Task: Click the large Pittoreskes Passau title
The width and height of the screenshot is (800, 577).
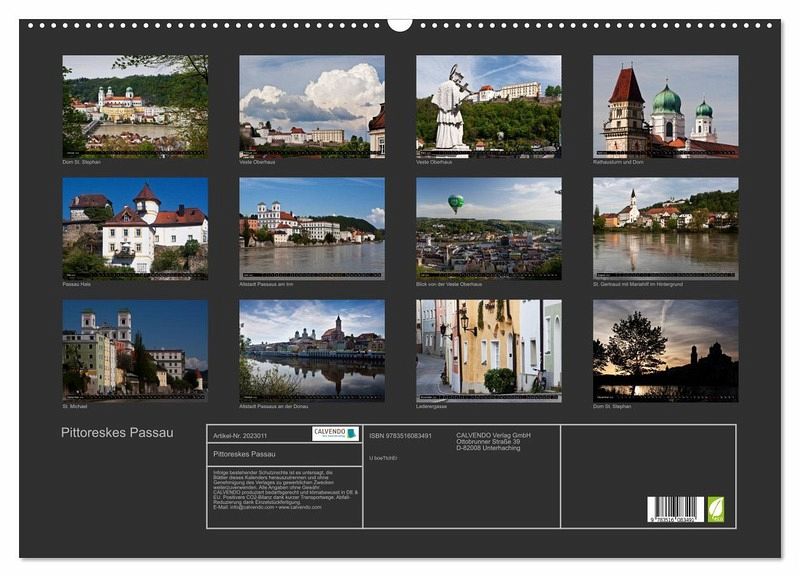Action: pos(118,433)
